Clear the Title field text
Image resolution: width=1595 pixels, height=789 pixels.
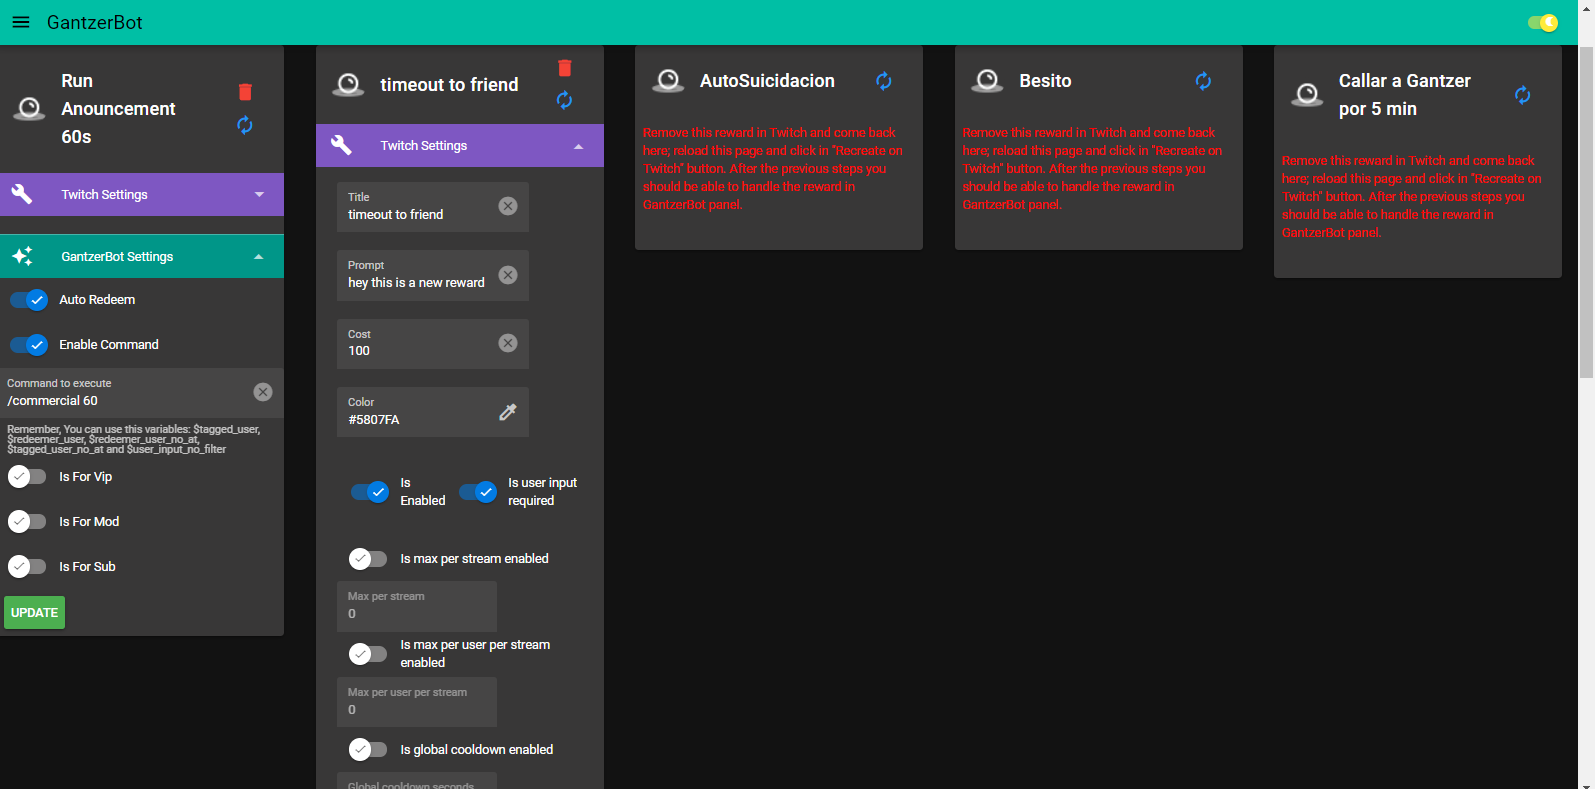(508, 206)
